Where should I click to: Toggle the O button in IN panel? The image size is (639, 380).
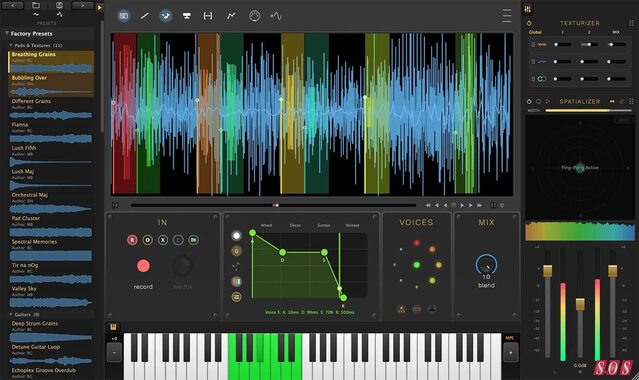[148, 240]
